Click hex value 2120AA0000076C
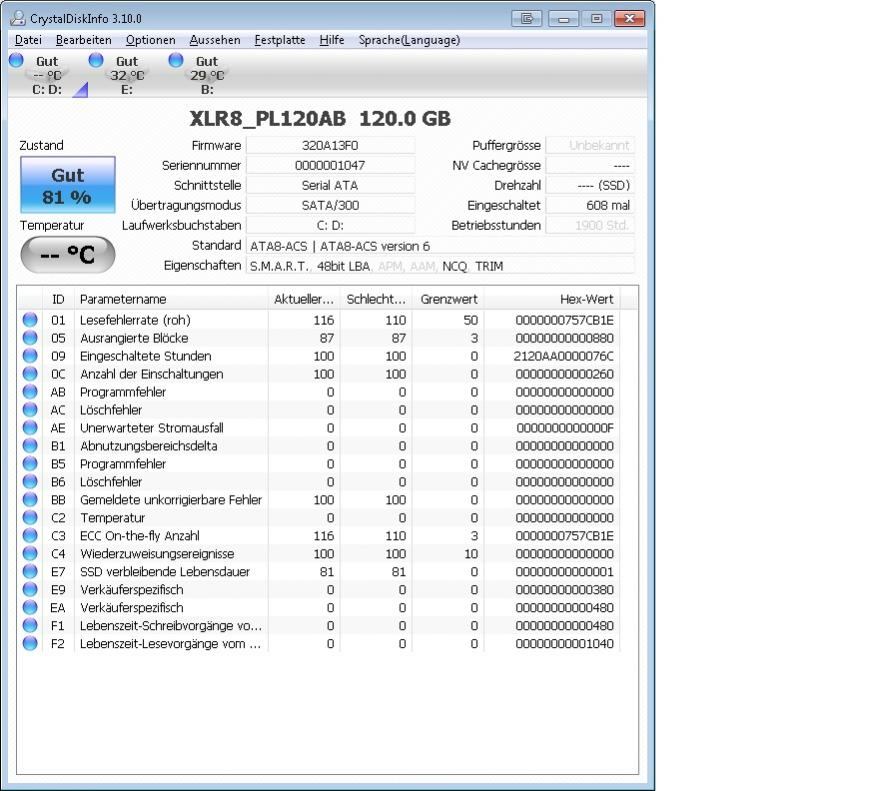The image size is (892, 791). coord(563,356)
